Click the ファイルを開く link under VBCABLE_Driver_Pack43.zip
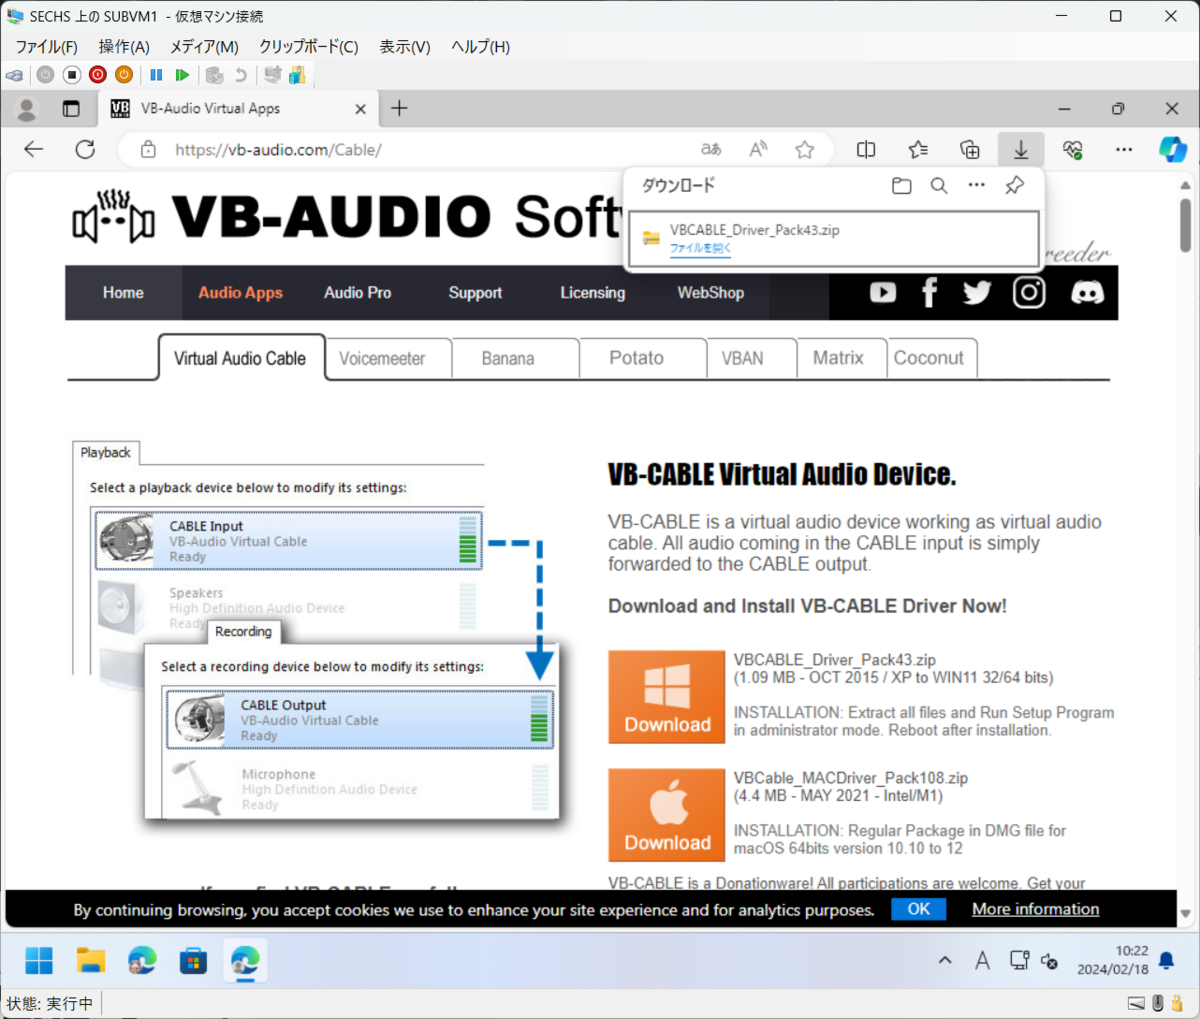 click(700, 248)
